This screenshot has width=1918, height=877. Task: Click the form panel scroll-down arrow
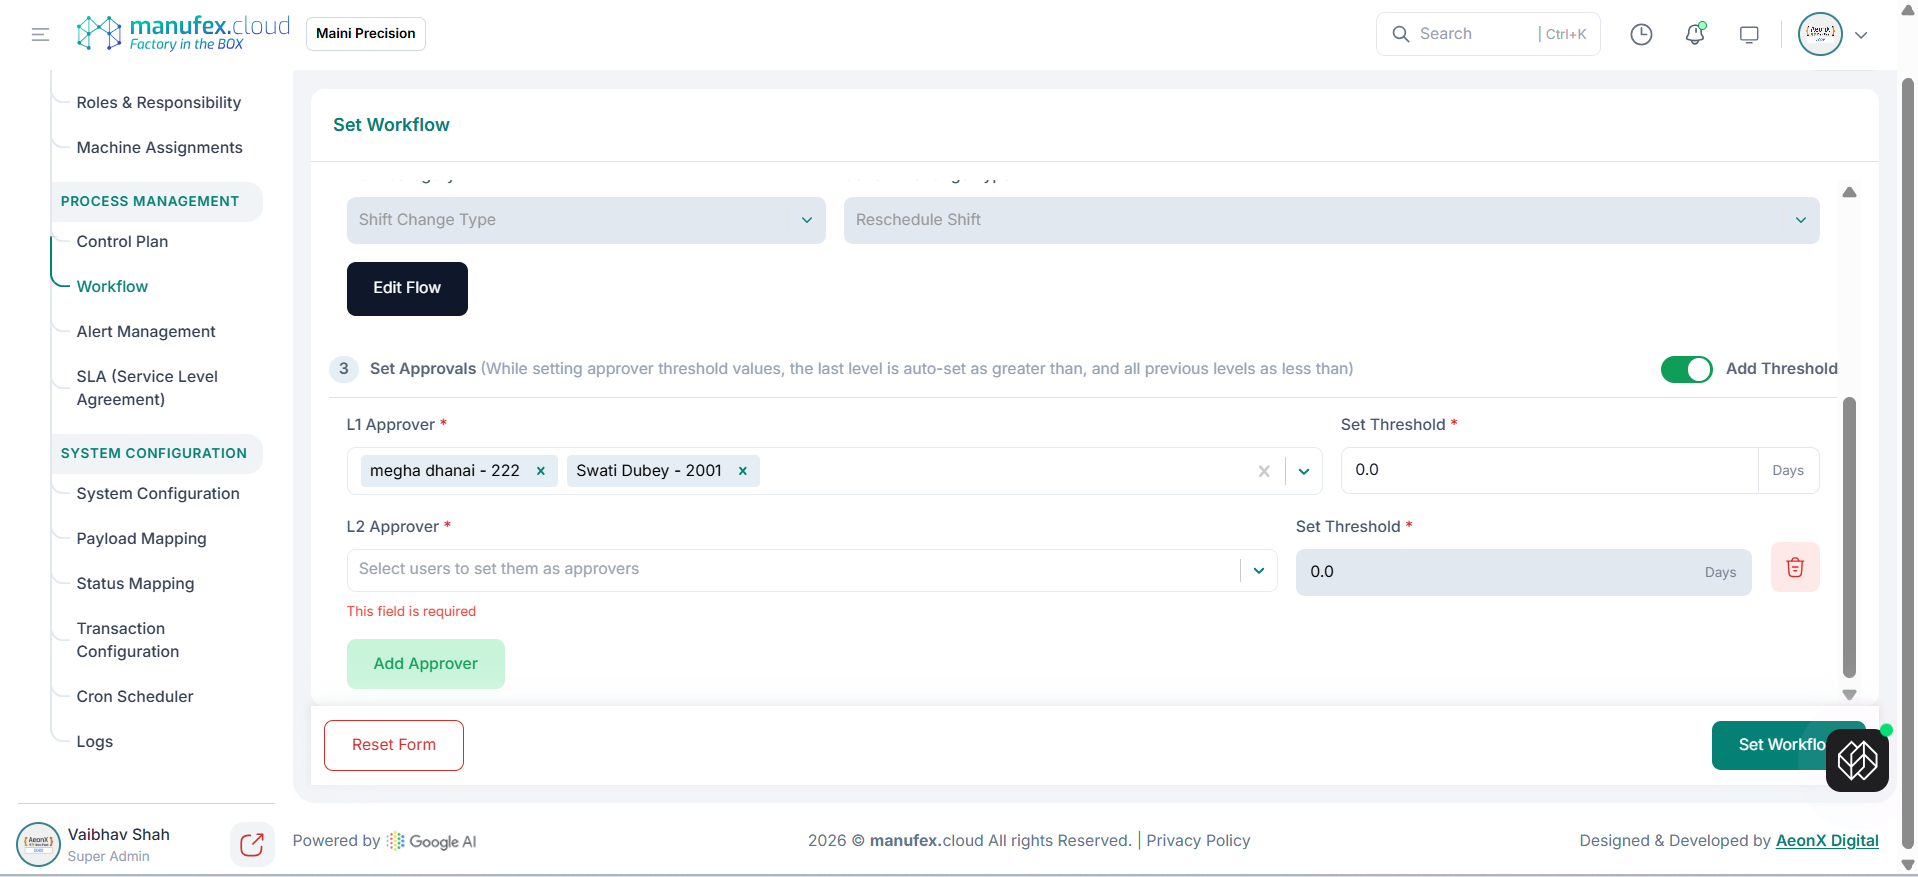coord(1849,694)
